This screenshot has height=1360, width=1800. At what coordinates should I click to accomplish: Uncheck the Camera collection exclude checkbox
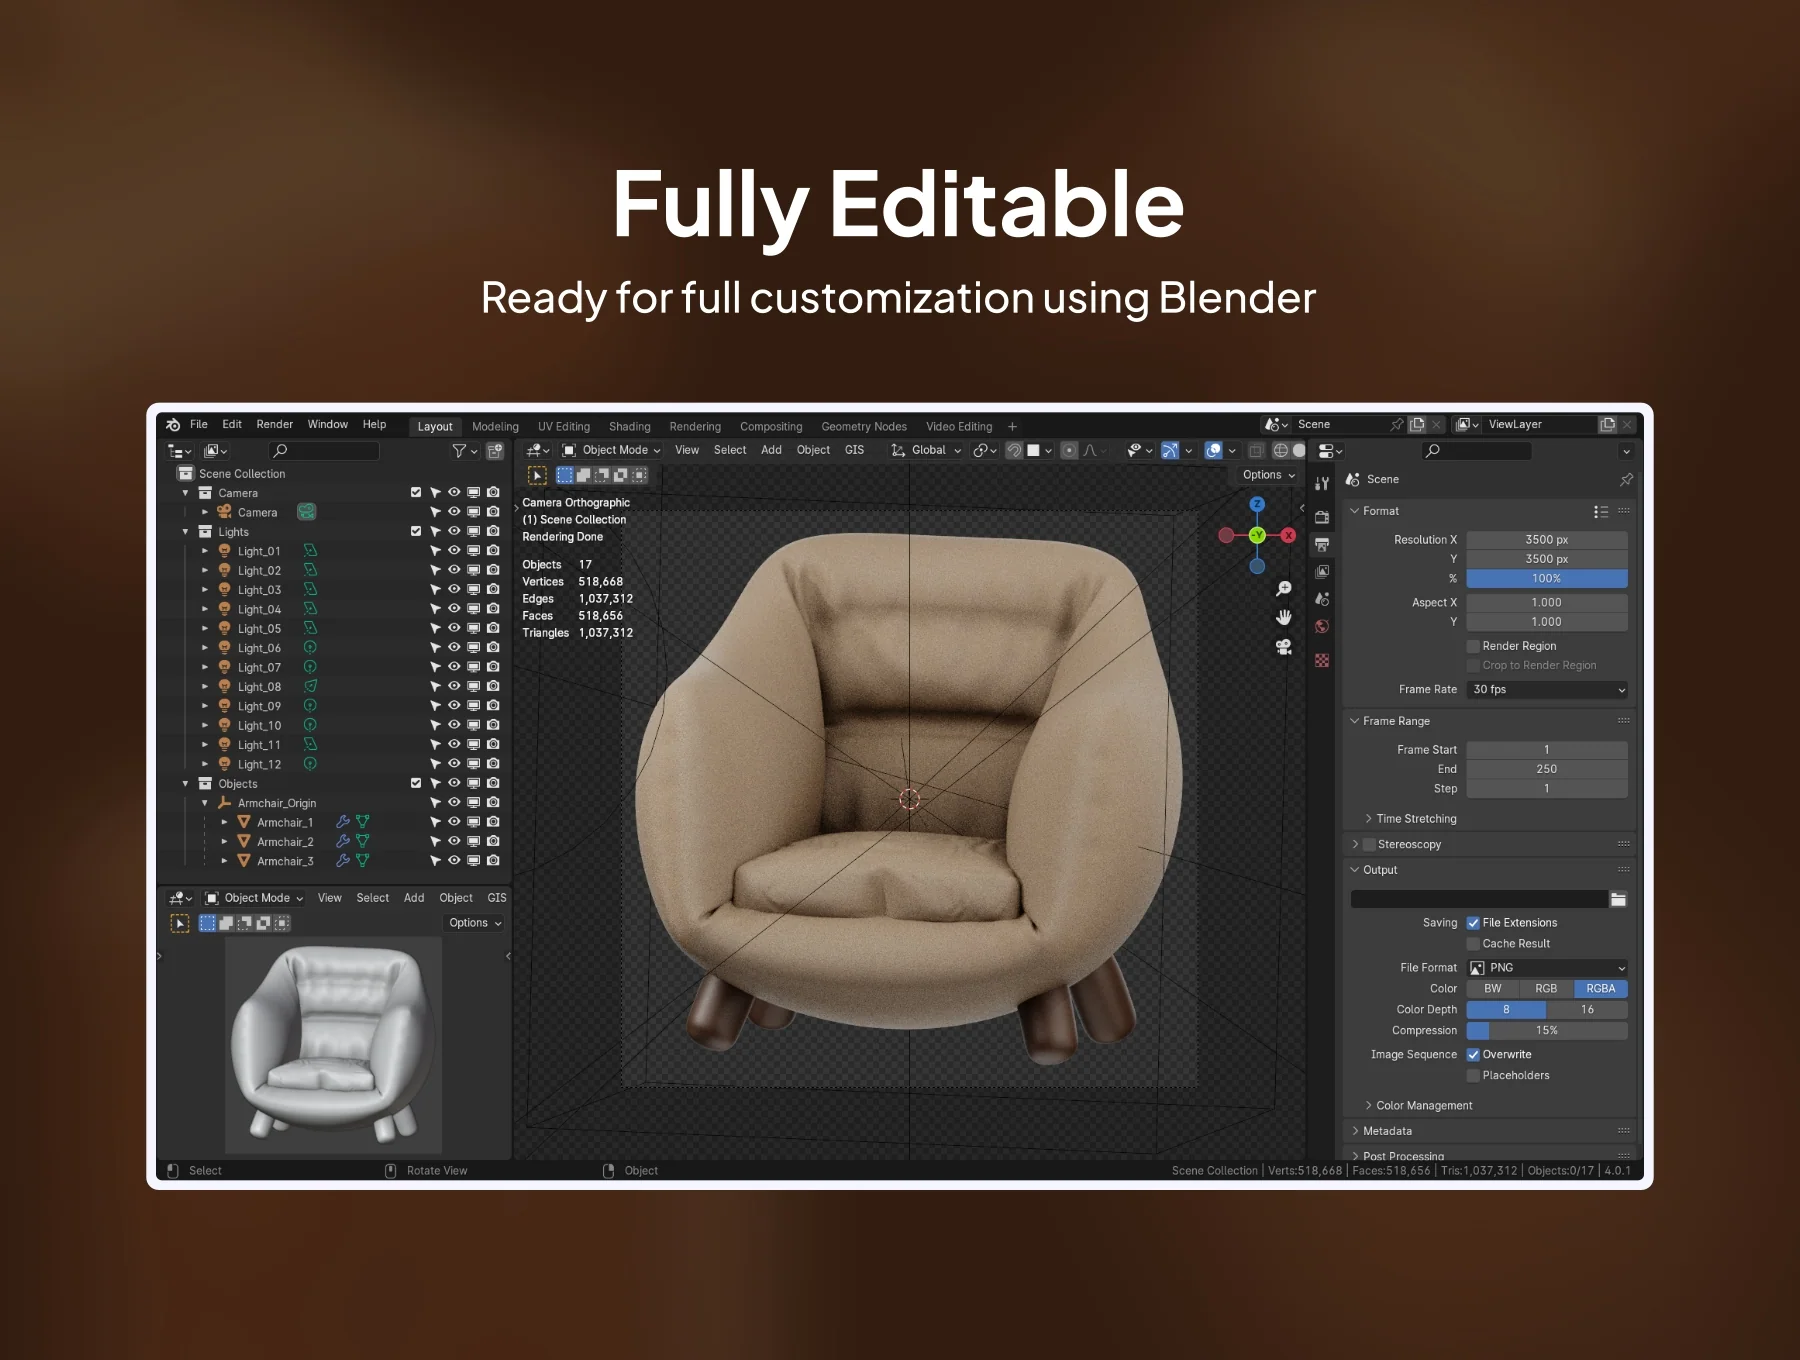click(416, 493)
